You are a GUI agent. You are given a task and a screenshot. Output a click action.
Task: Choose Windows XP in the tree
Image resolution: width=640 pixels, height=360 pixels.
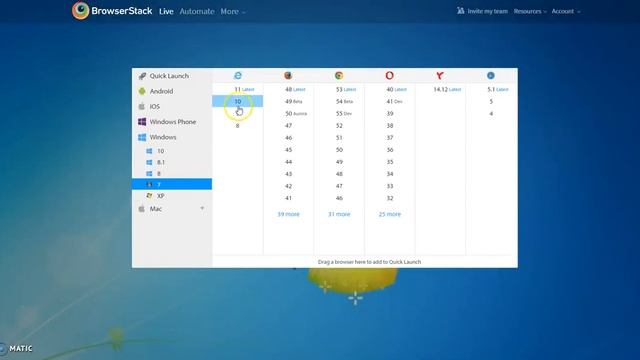click(x=172, y=196)
